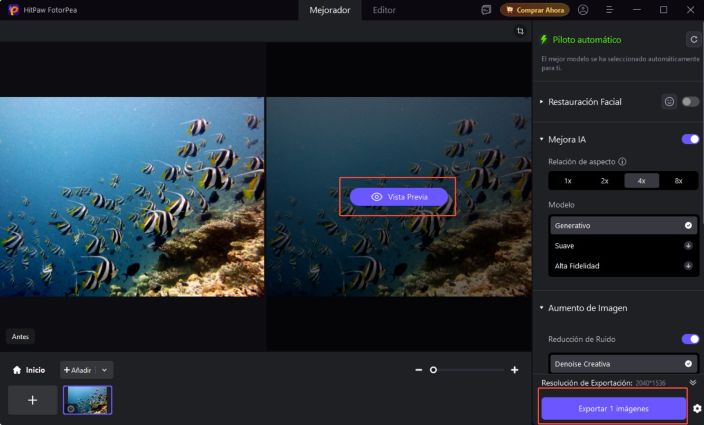
Task: Click the zoom slider handle
Action: [433, 370]
